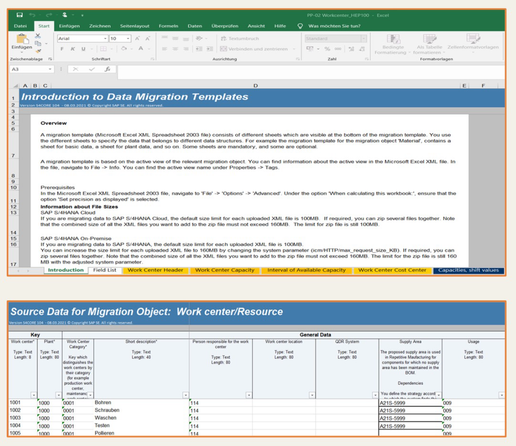Click the decrease font size icon

[x=148, y=39]
